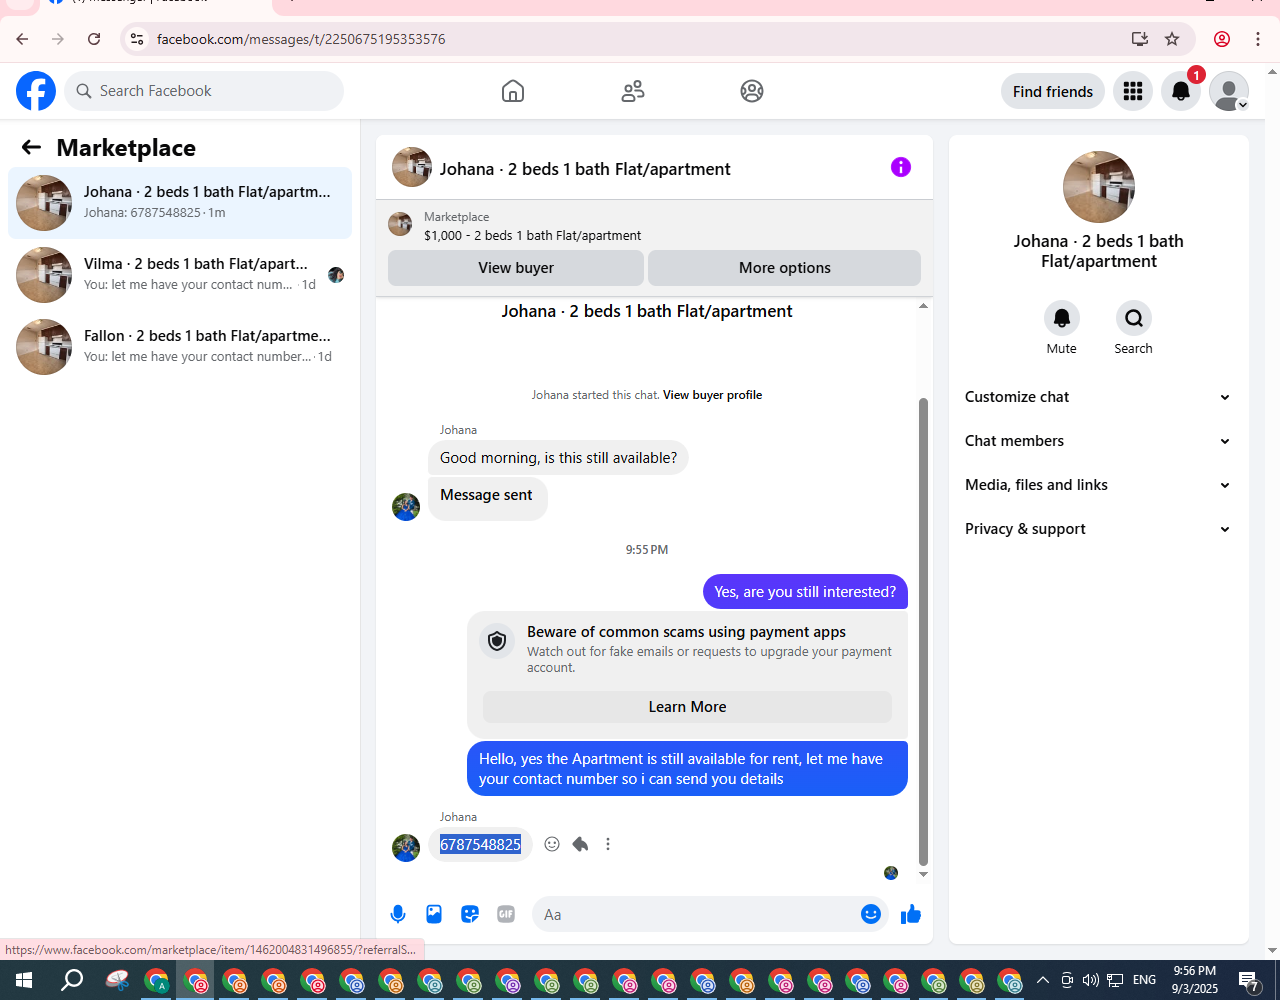Click the chat header title Johana · 2 beds 1 bath
Viewport: 1280px width, 1000px height.
click(585, 169)
